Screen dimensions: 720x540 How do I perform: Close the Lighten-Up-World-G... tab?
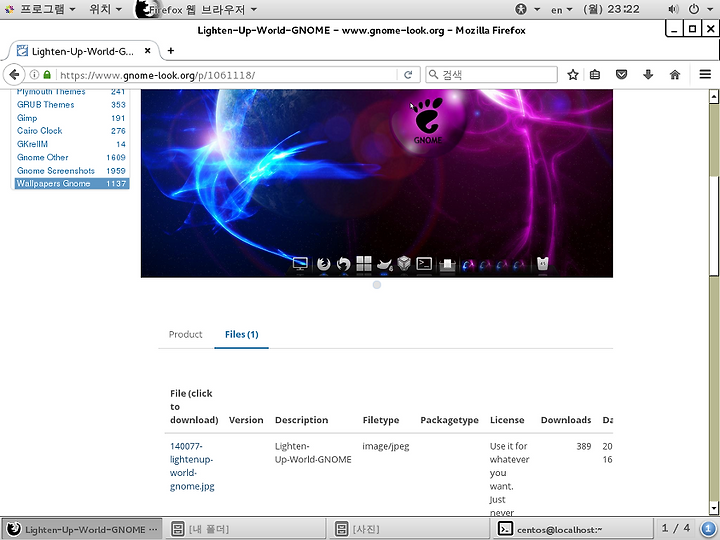tap(147, 51)
